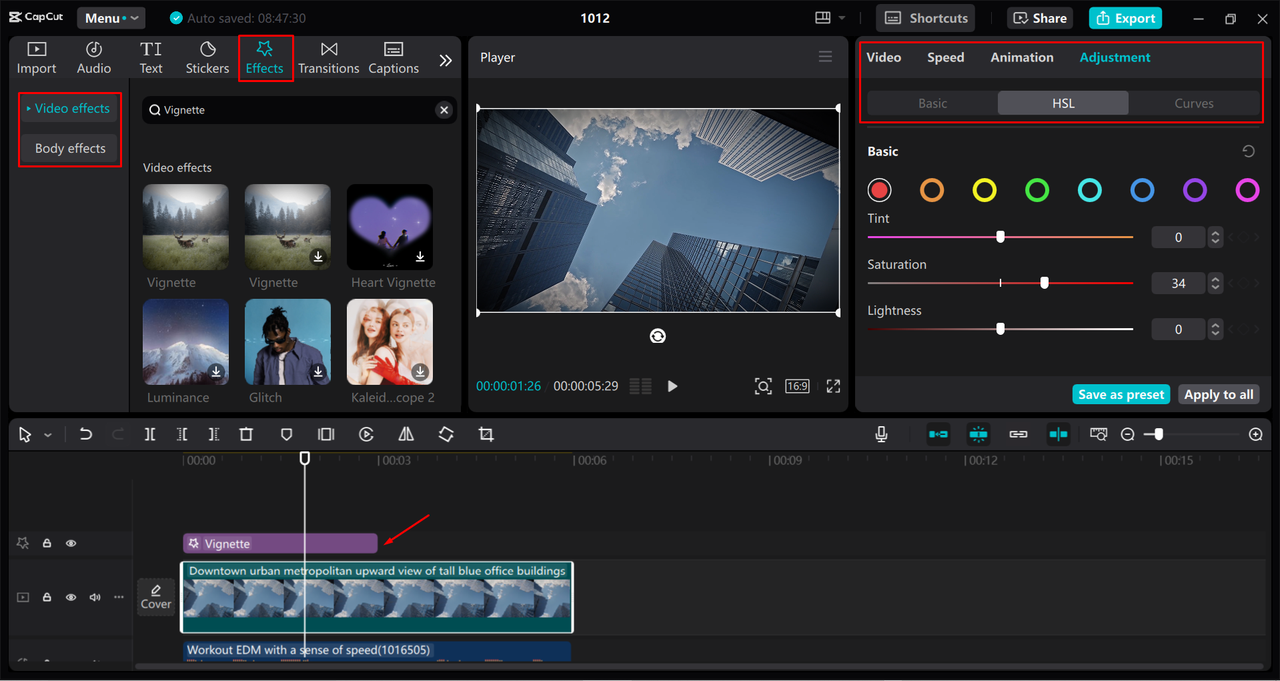Toggle auto snapping in the timeline
This screenshot has width=1280, height=681.
(978, 434)
